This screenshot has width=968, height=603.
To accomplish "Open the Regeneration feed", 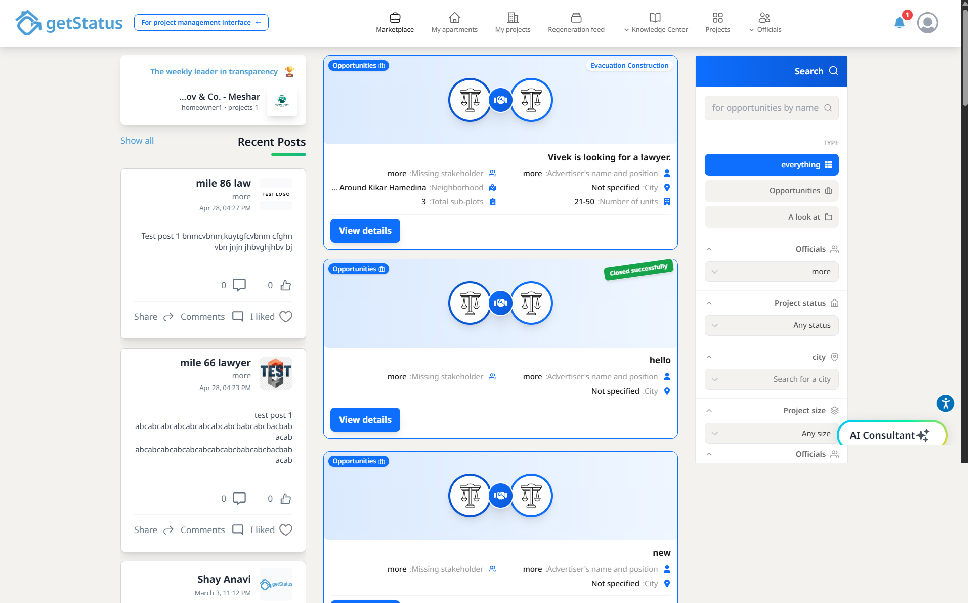I will [576, 23].
